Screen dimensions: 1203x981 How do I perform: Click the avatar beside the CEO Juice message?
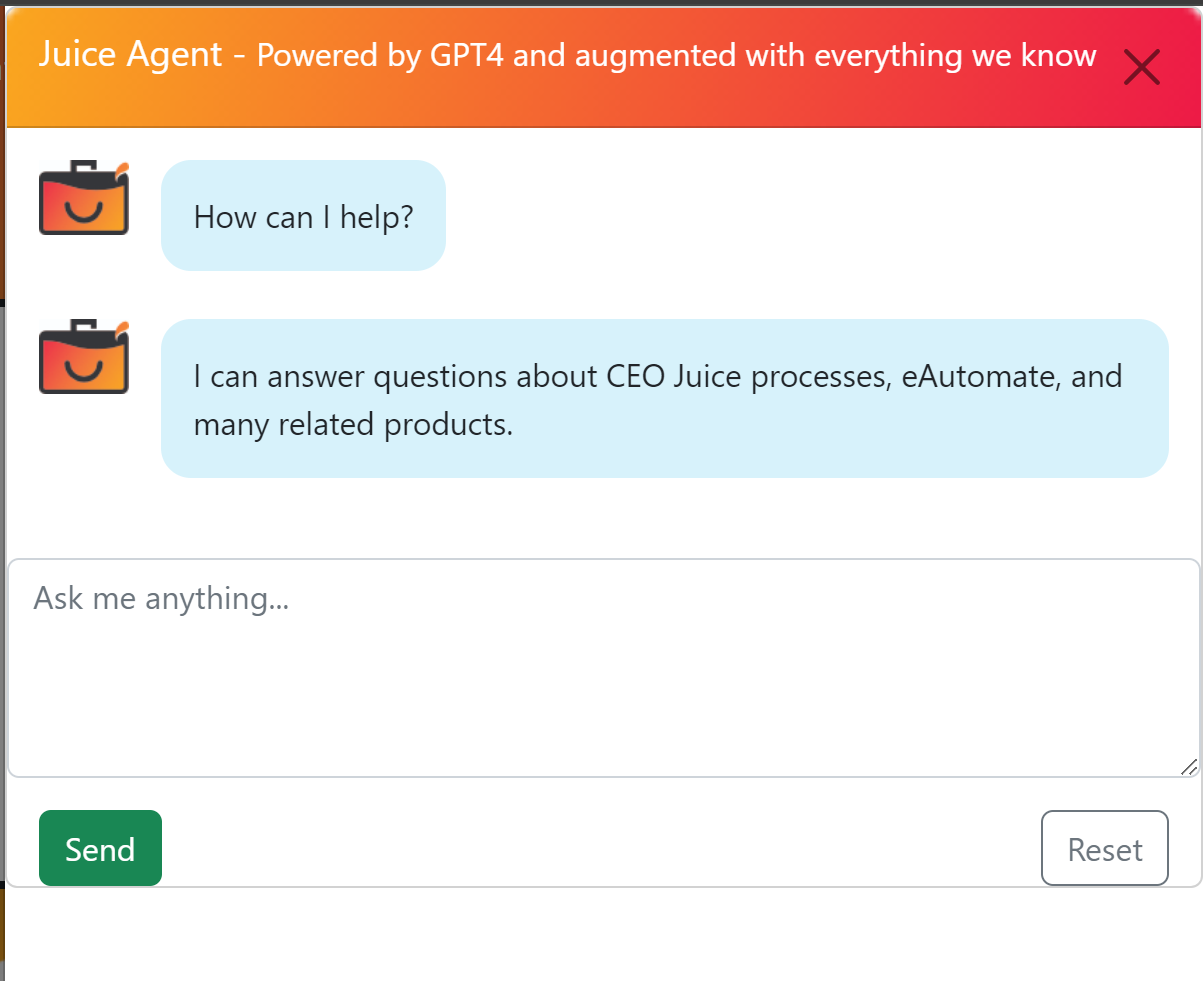pyautogui.click(x=84, y=357)
